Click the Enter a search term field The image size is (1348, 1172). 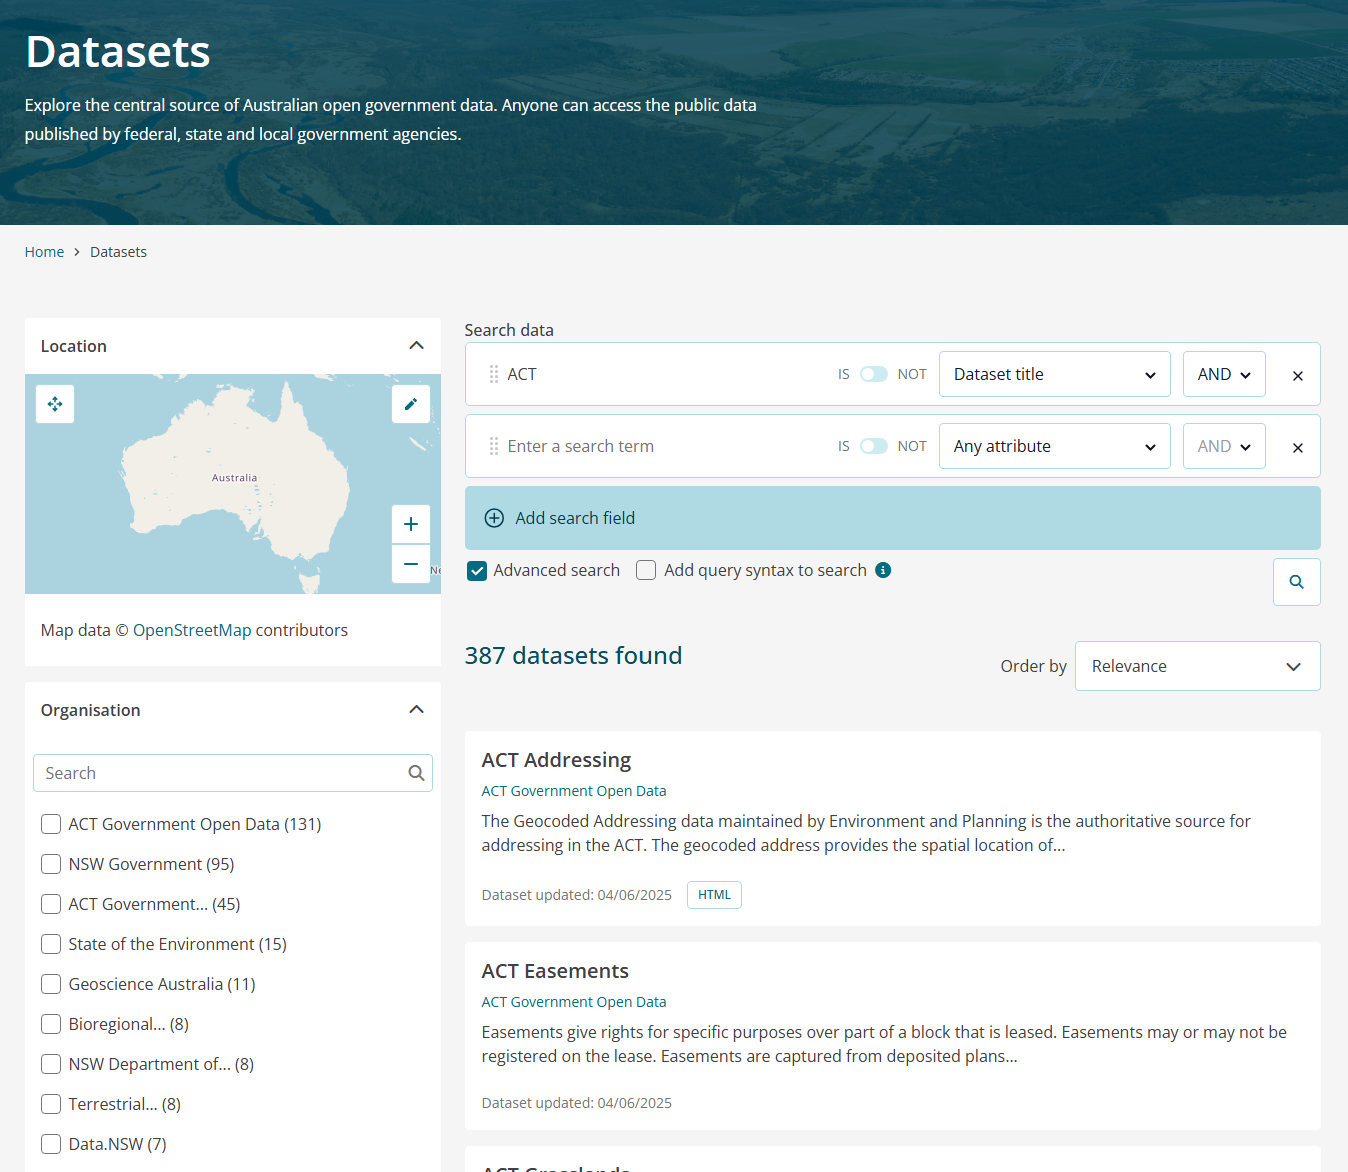(660, 446)
